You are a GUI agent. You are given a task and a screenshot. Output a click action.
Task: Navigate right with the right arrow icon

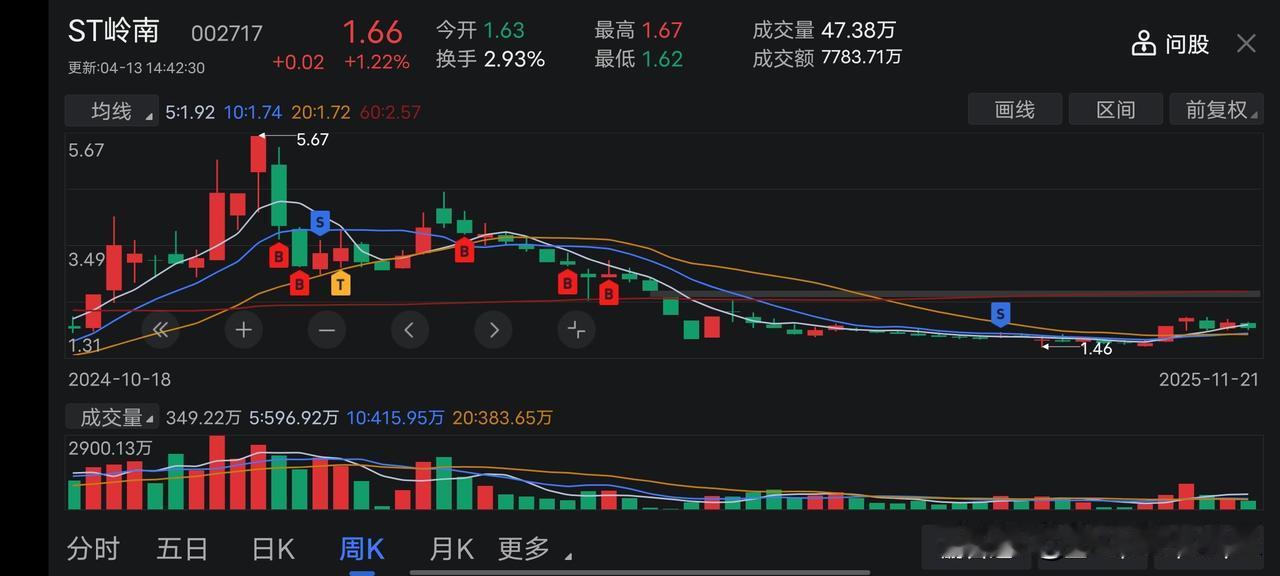click(x=493, y=329)
